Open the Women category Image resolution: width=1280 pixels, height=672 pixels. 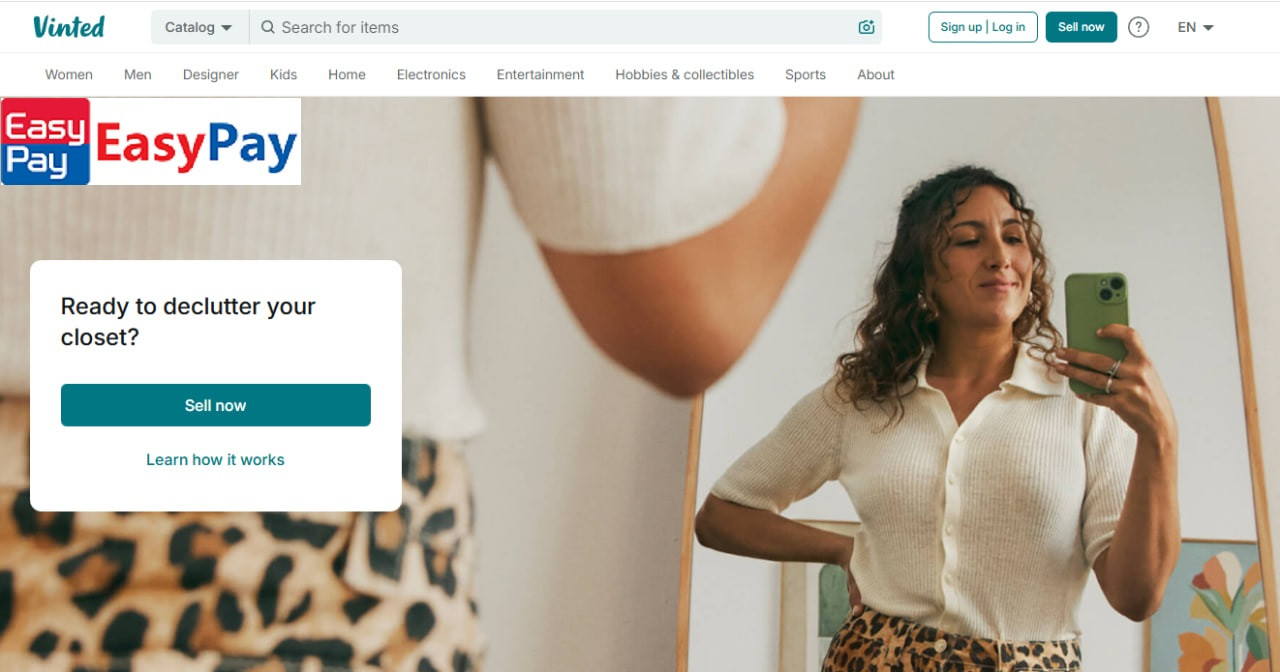point(69,75)
